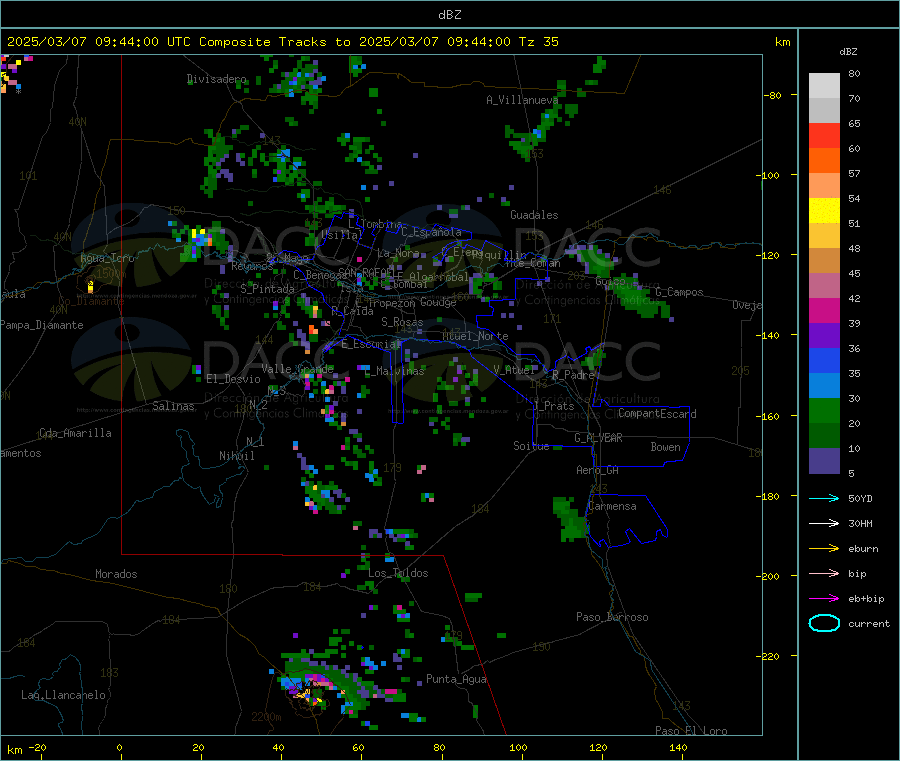Click the 'Aero_GA' map label
Screen dimensions: 900x761
coord(597,470)
